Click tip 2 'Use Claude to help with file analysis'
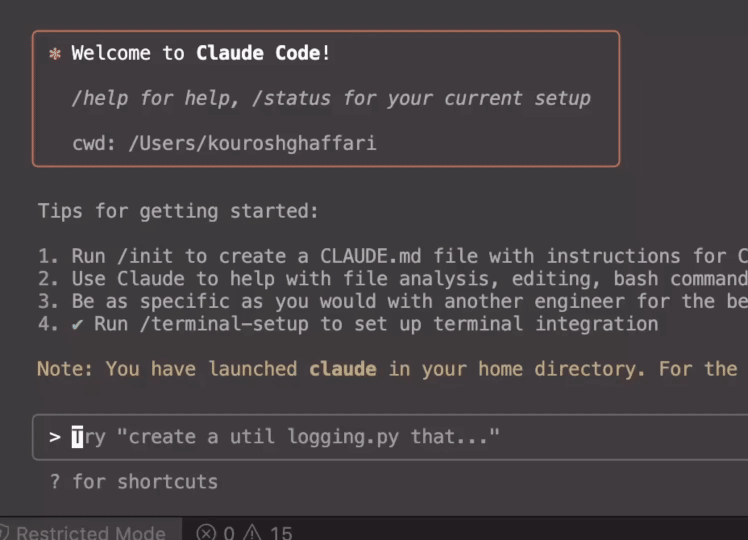The width and height of the screenshot is (748, 540). (393, 279)
